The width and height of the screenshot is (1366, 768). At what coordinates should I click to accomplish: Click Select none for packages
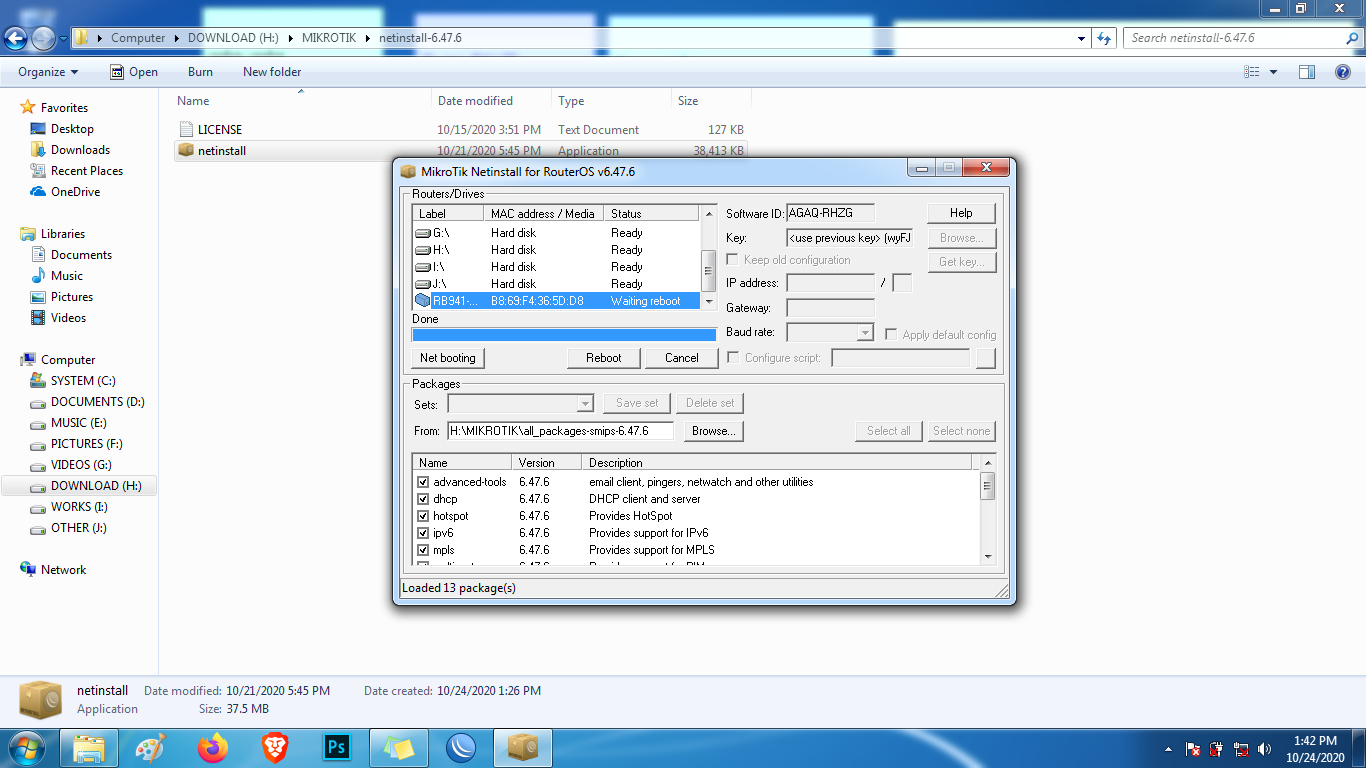click(x=961, y=431)
